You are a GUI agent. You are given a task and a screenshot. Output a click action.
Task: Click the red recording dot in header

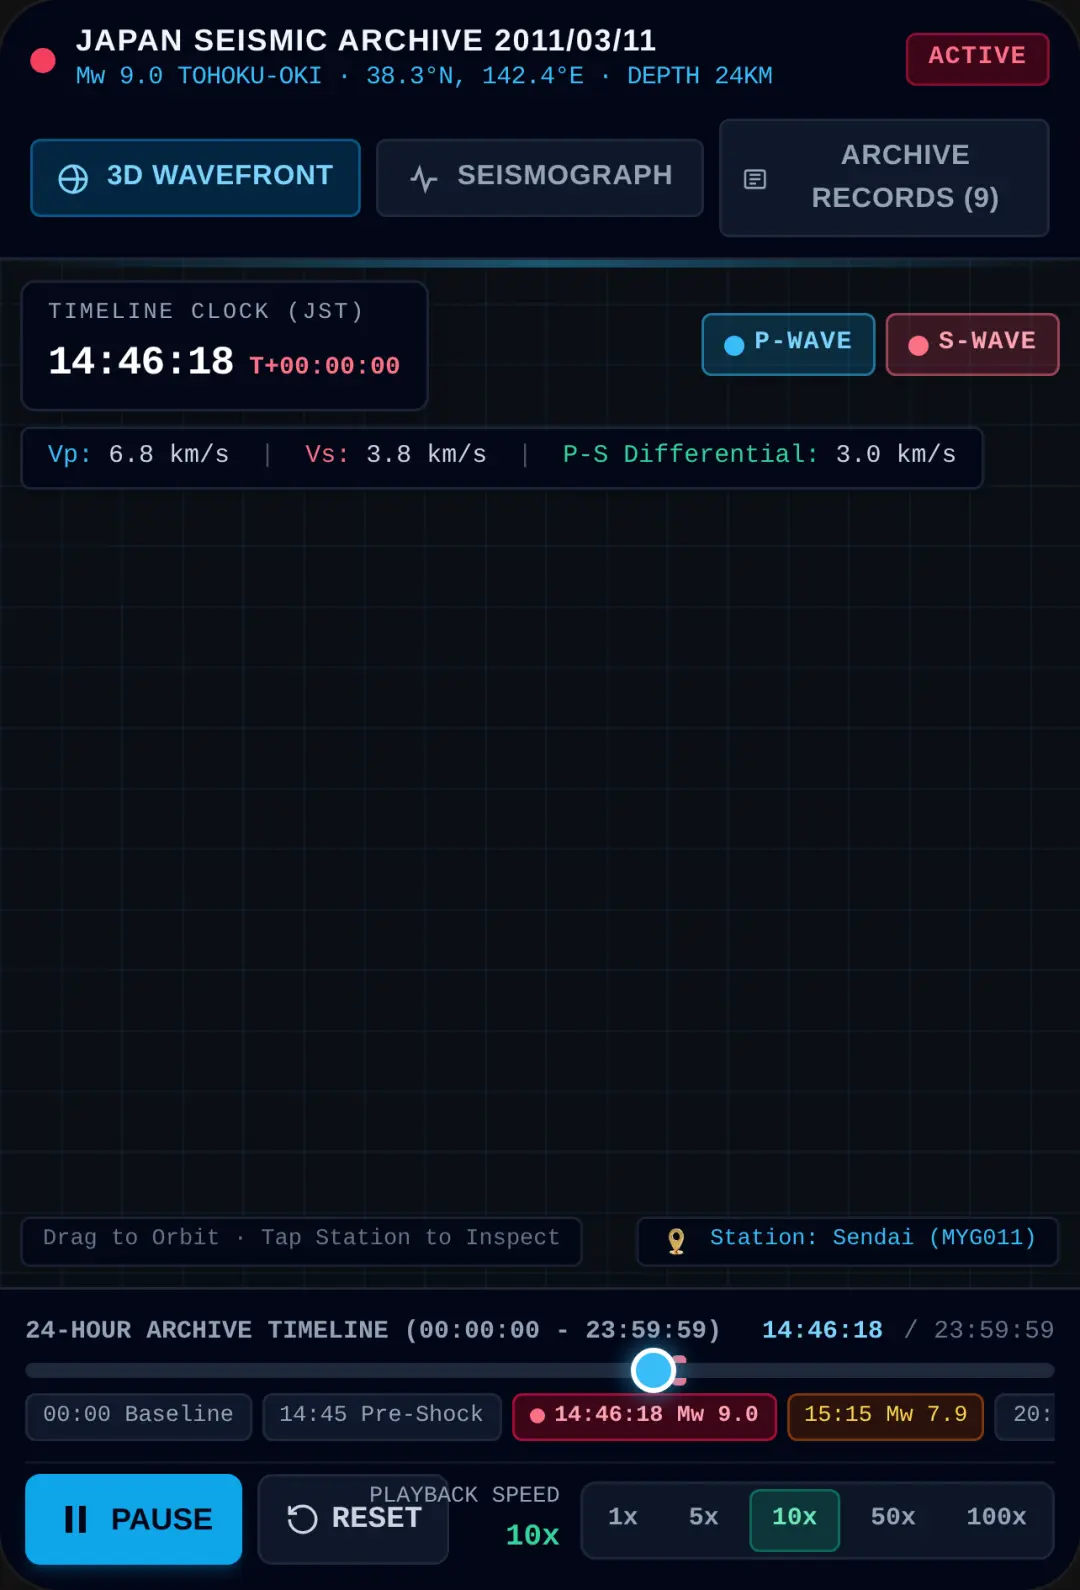point(43,60)
